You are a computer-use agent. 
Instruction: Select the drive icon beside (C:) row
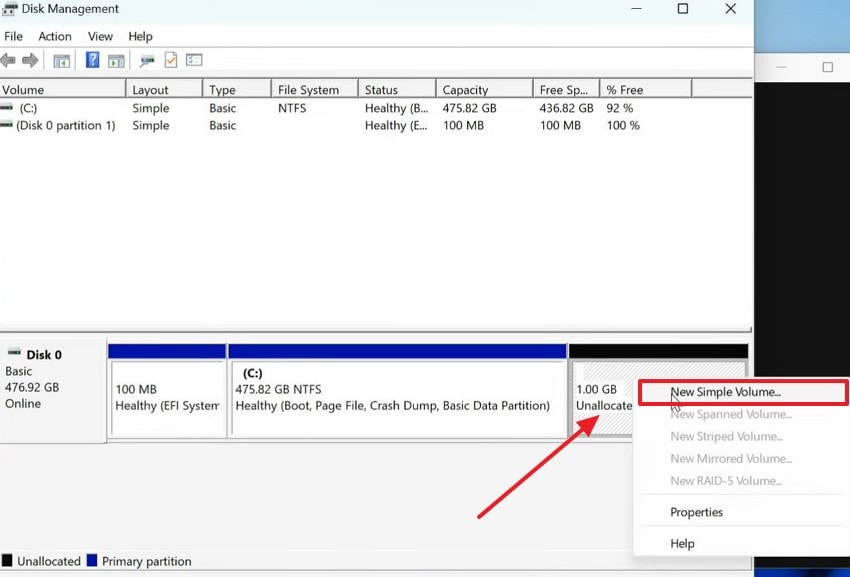pos(7,107)
